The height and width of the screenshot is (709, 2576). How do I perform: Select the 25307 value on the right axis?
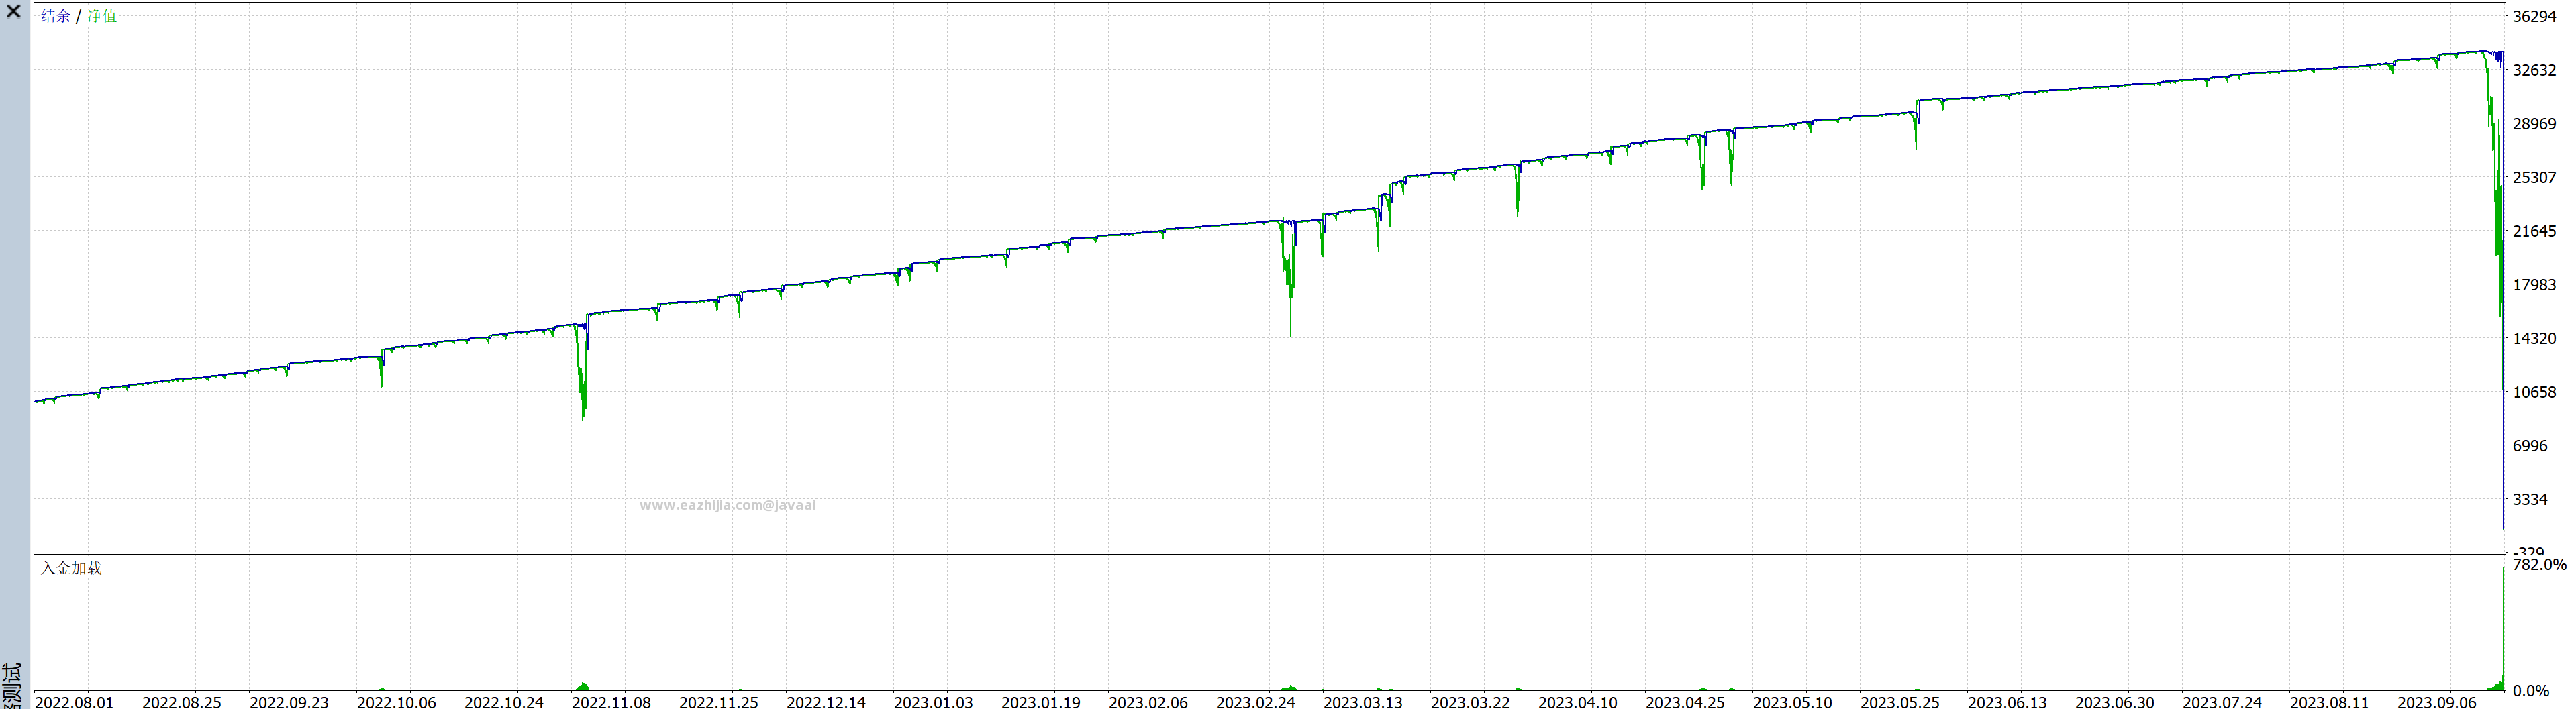(x=2534, y=178)
